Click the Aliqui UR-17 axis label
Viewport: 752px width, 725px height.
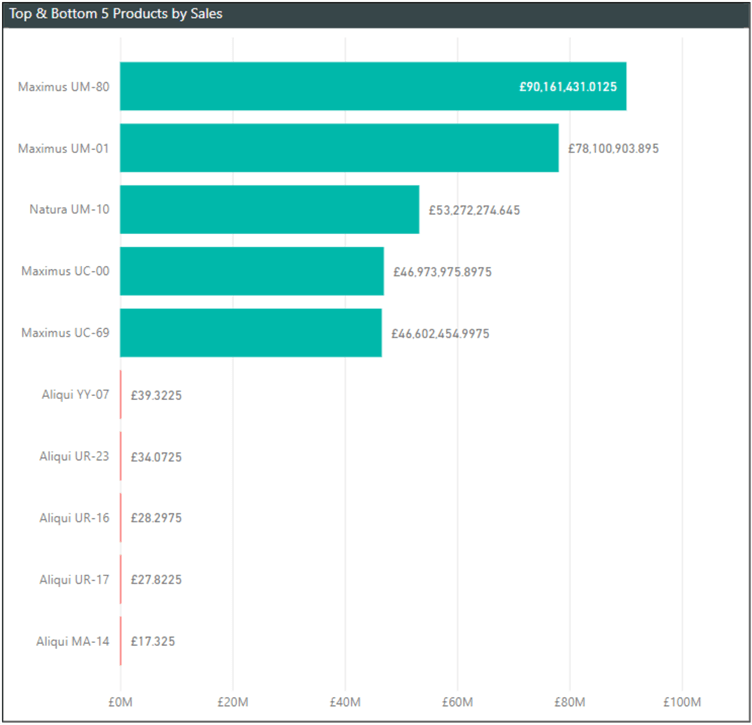click(x=74, y=580)
